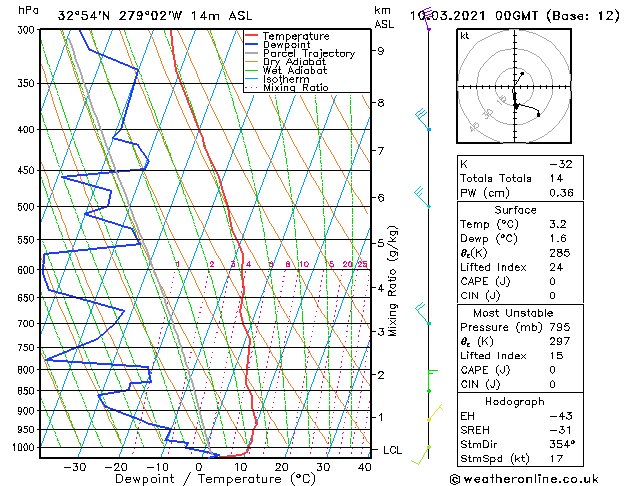Select the Parcel Trajectory legend entry

pos(300,54)
